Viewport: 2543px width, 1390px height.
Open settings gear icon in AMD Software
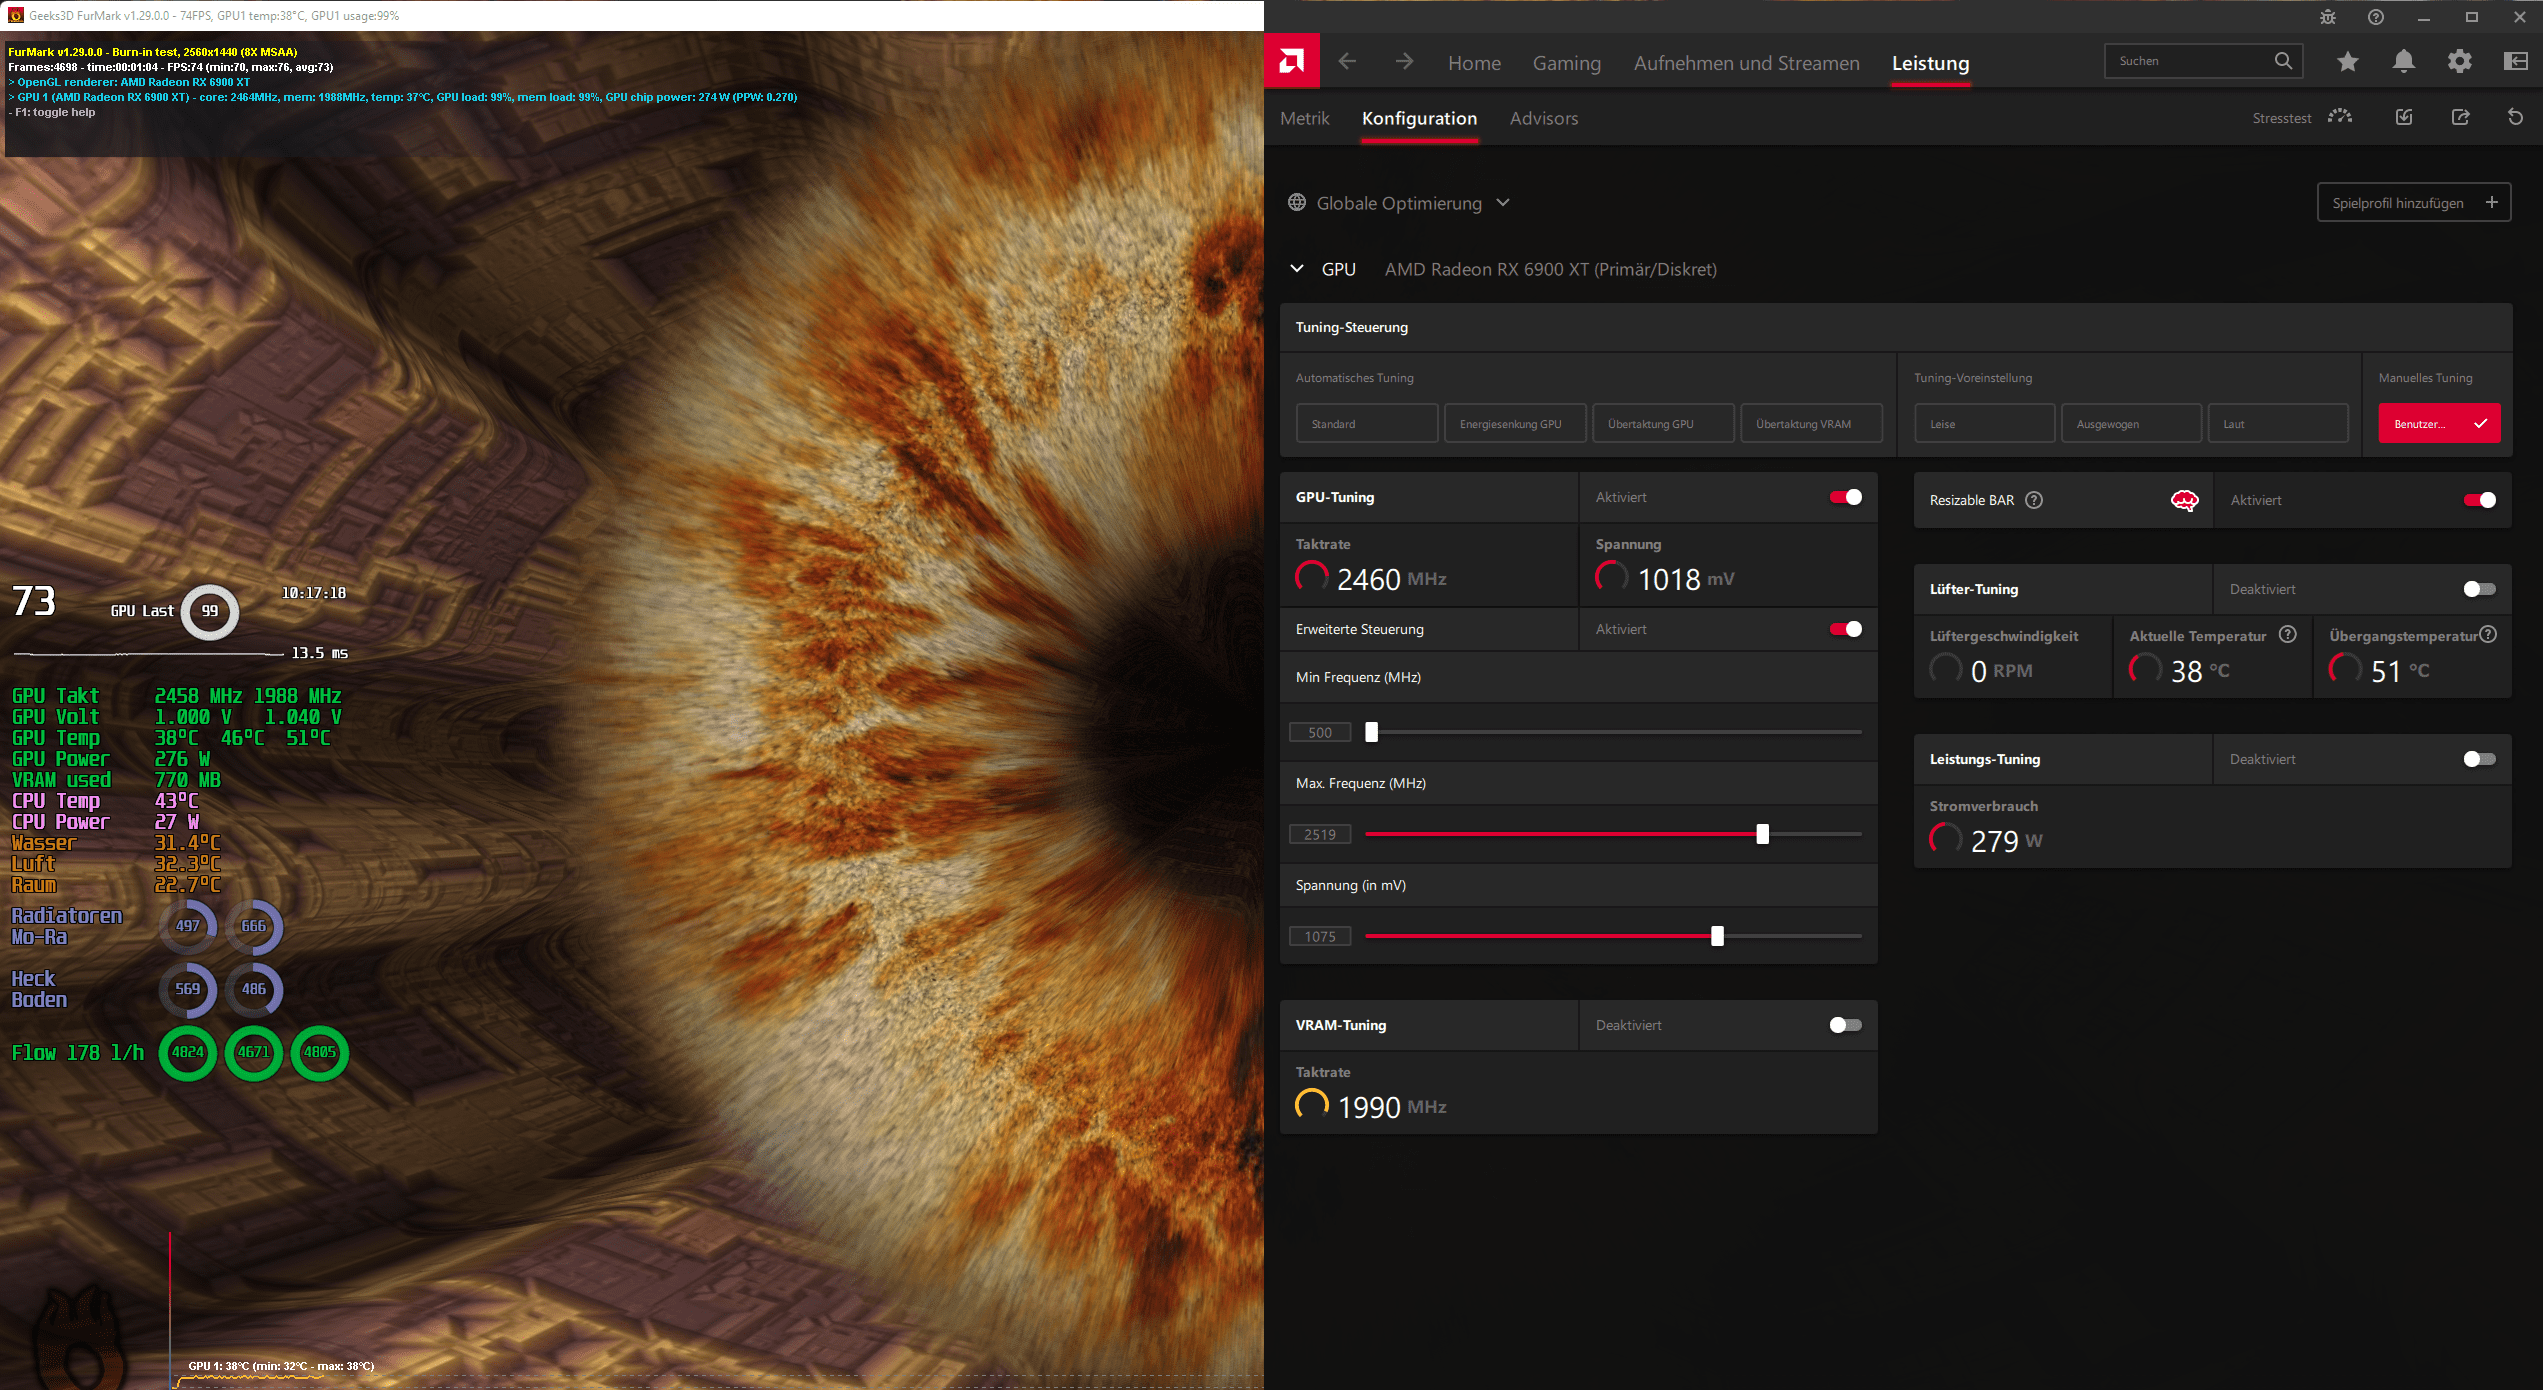coord(2460,62)
